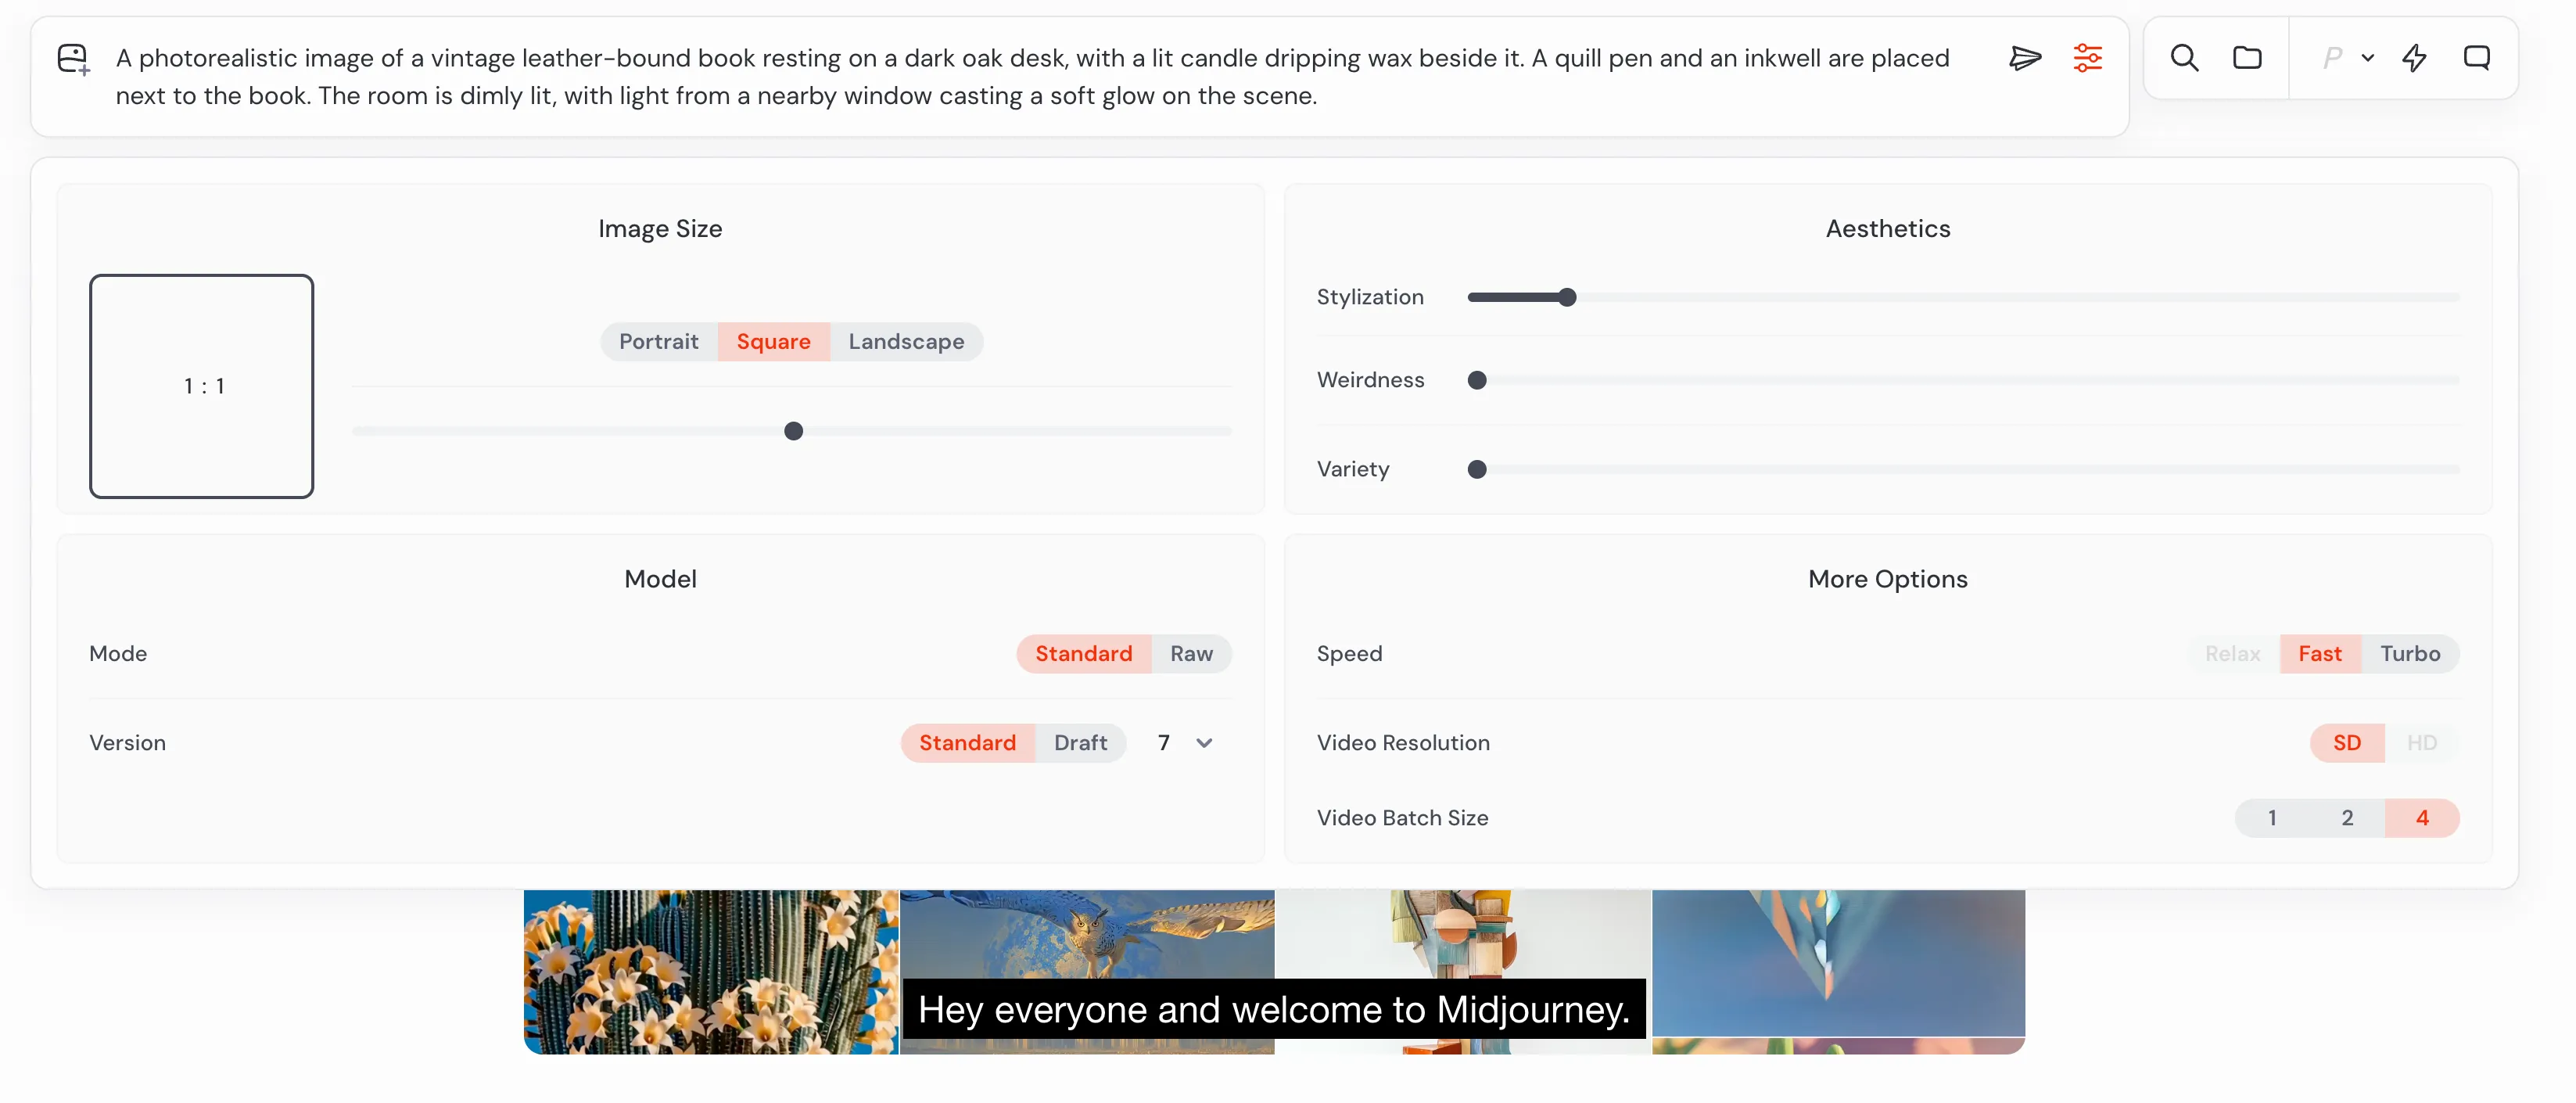Click the 1:1 aspect ratio preview box
2576x1103 pixels.
point(202,386)
